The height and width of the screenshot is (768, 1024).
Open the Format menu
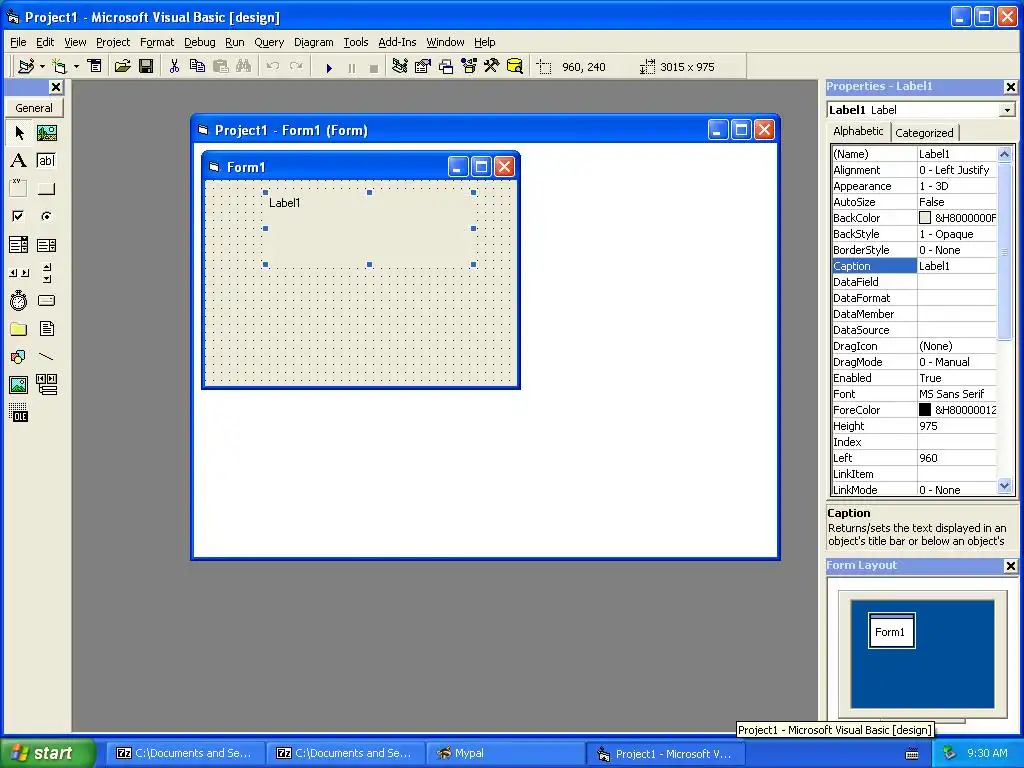pos(157,42)
